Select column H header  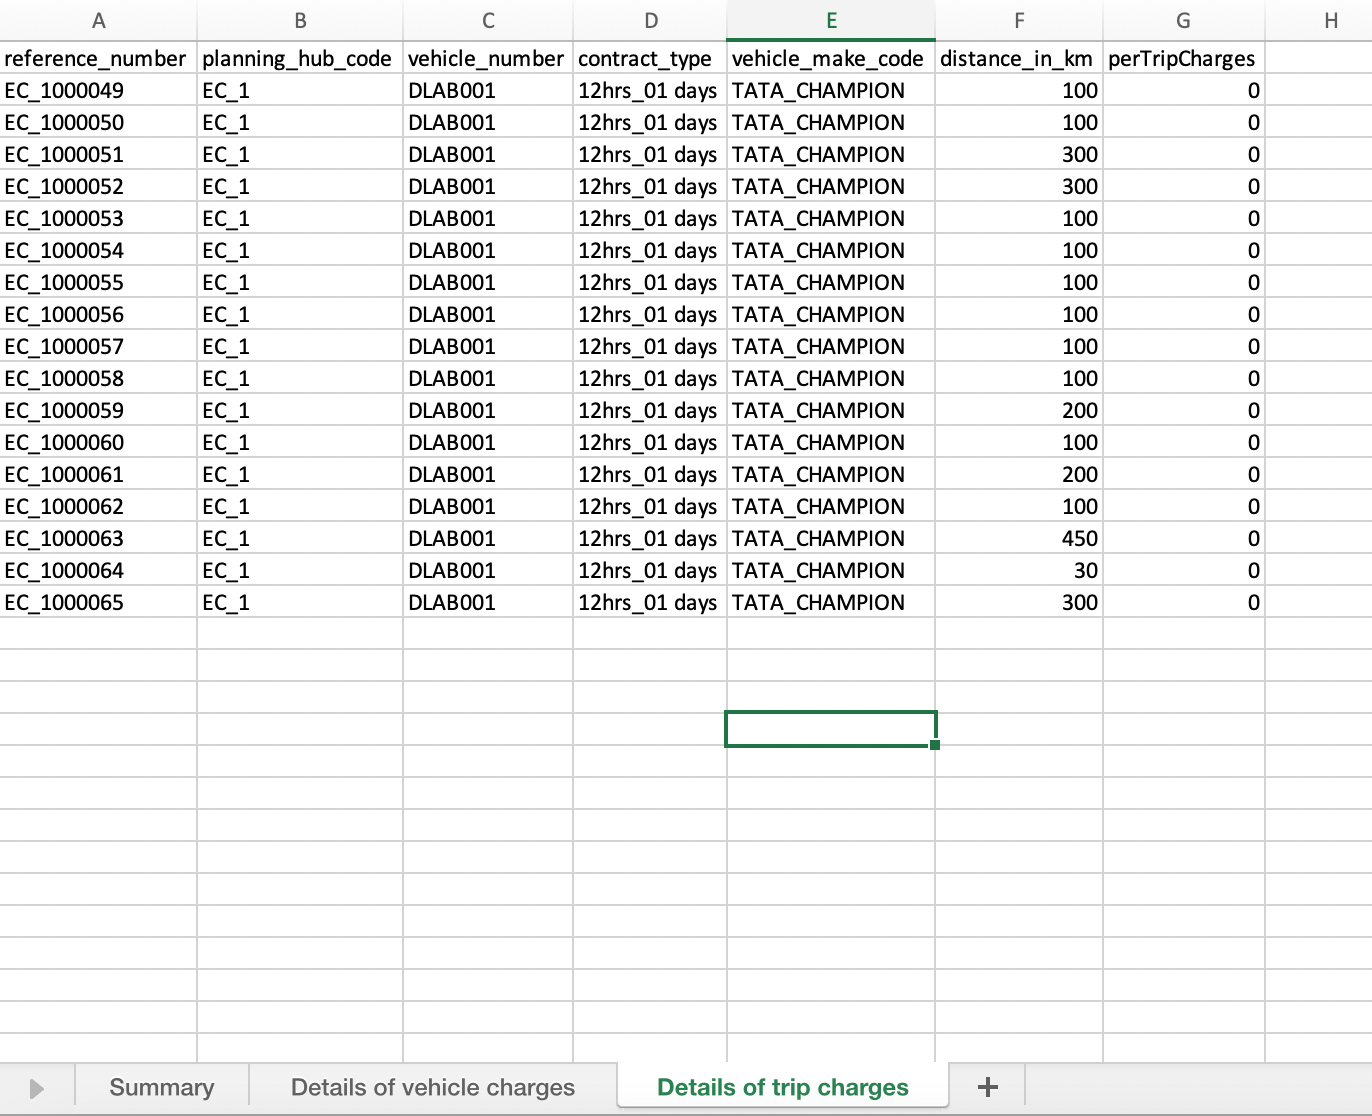click(x=1330, y=20)
